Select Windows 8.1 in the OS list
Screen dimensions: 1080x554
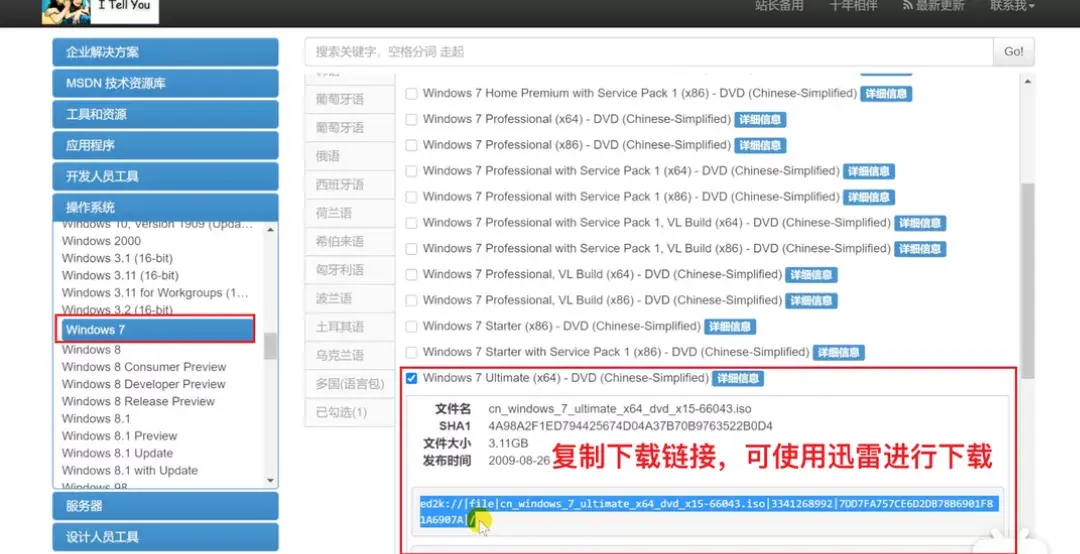pos(96,419)
